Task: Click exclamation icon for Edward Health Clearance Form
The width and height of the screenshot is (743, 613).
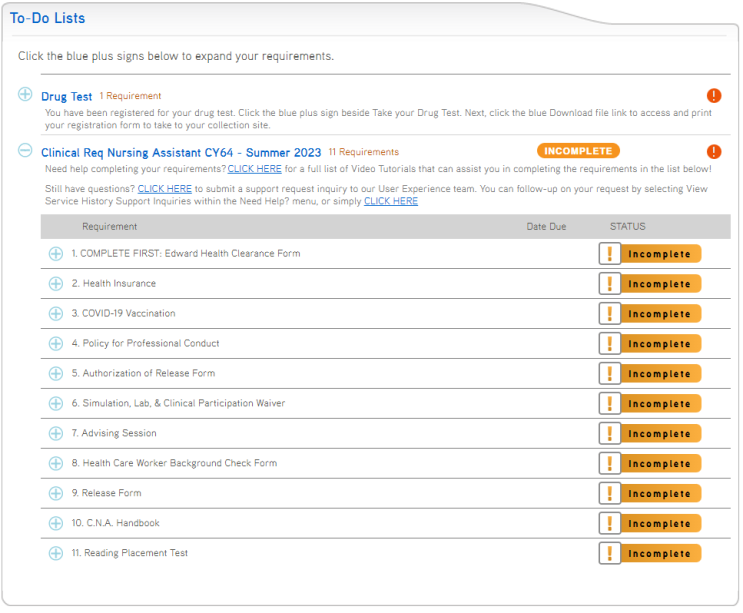Action: point(610,254)
